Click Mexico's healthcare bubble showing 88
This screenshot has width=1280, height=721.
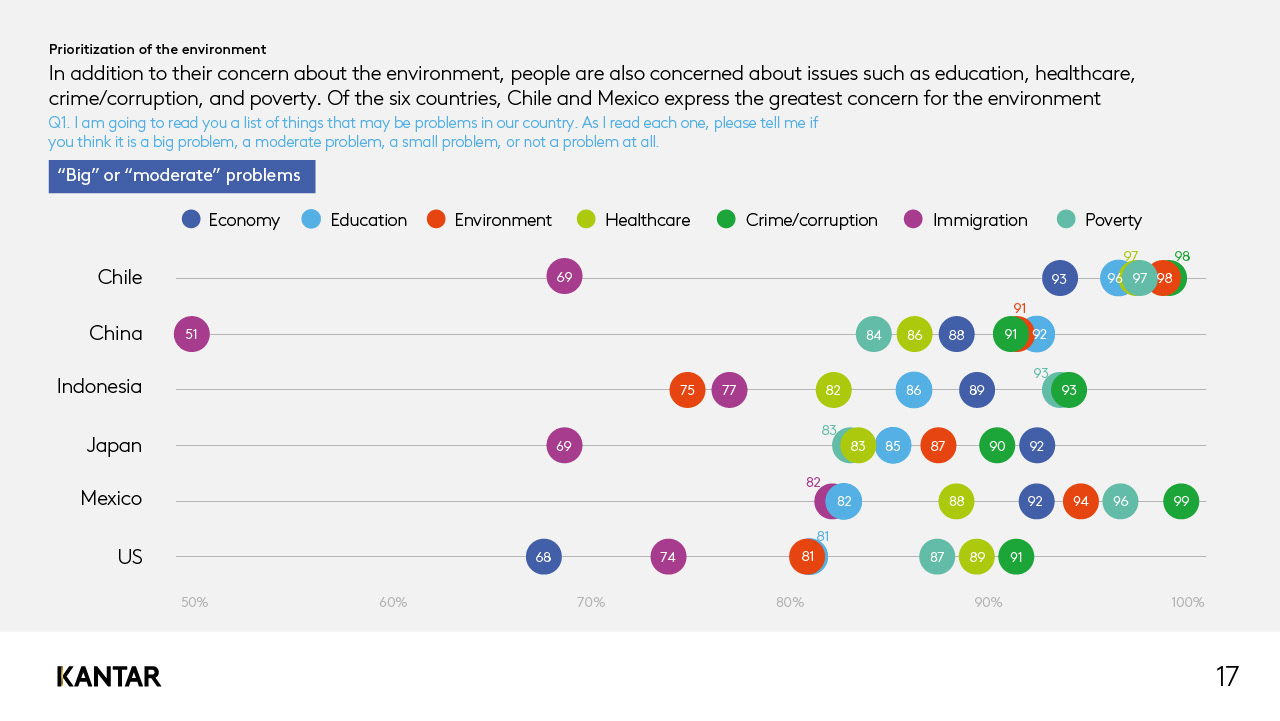coord(956,501)
